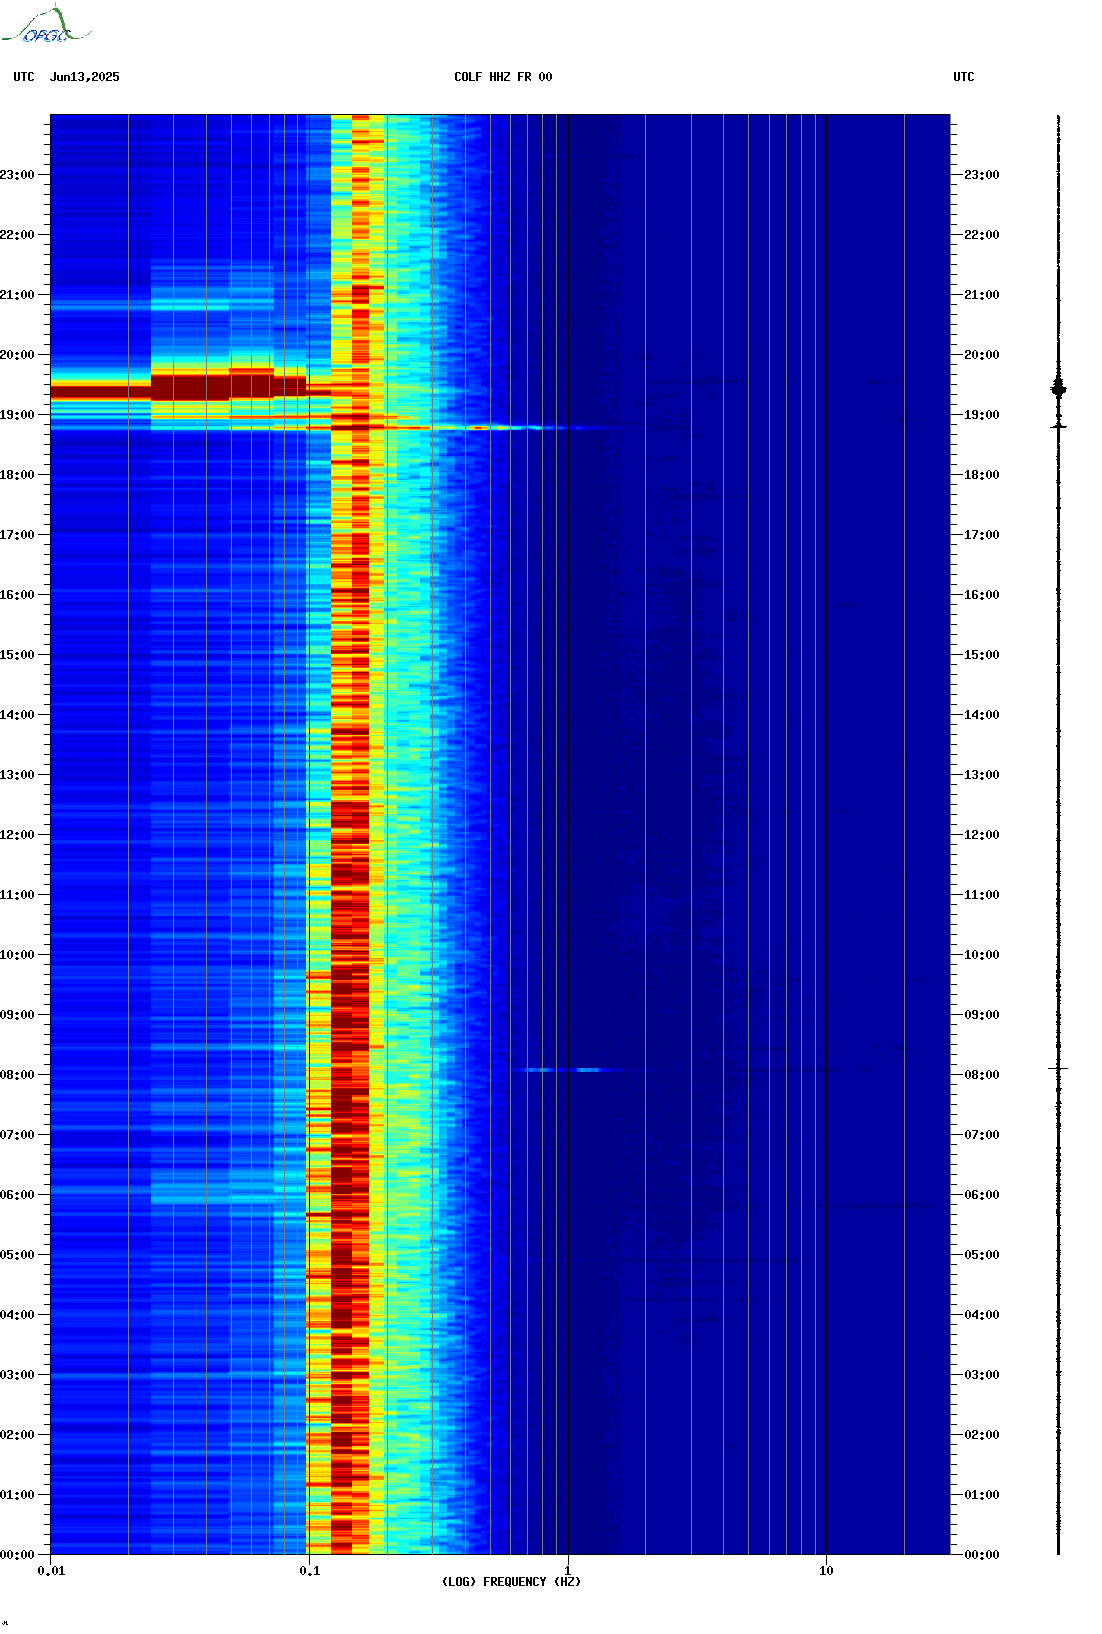Click the 04:00 label on right axis
This screenshot has height=1634, width=1102.
coord(982,1315)
